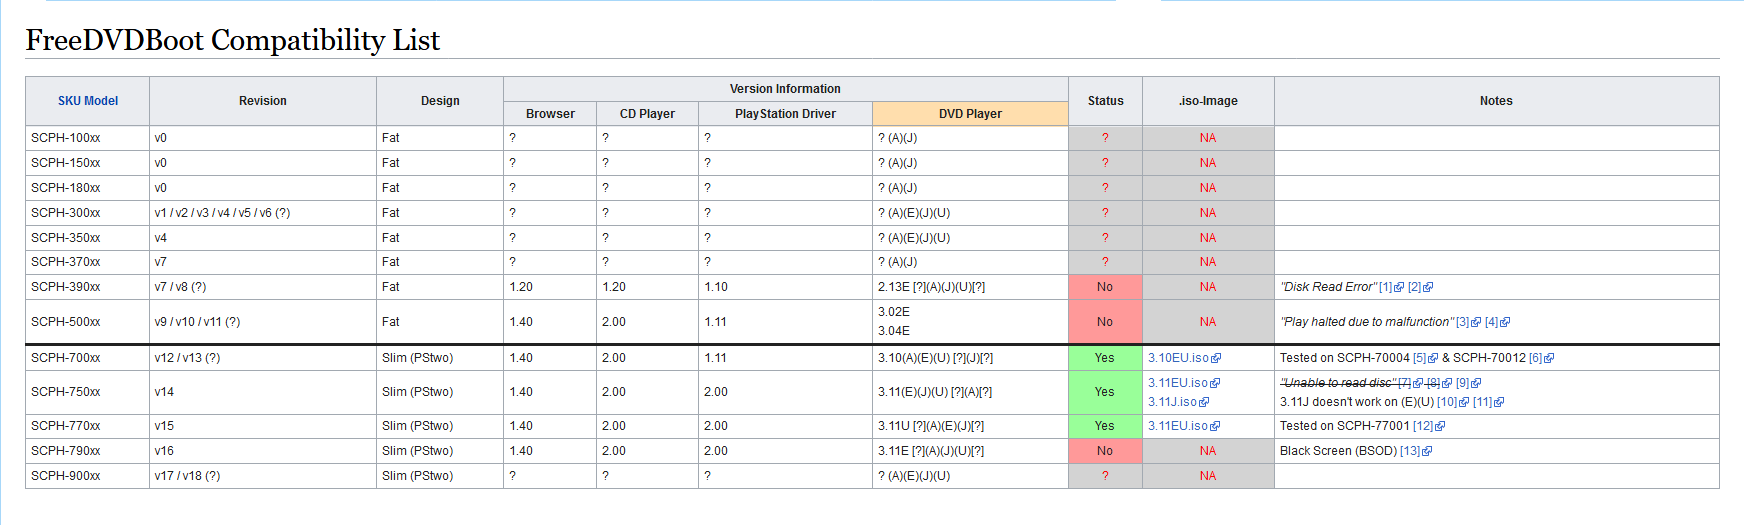The height and width of the screenshot is (525, 1744).
Task: Click revision cell v17 / v18 (?)
Action: click(x=263, y=476)
